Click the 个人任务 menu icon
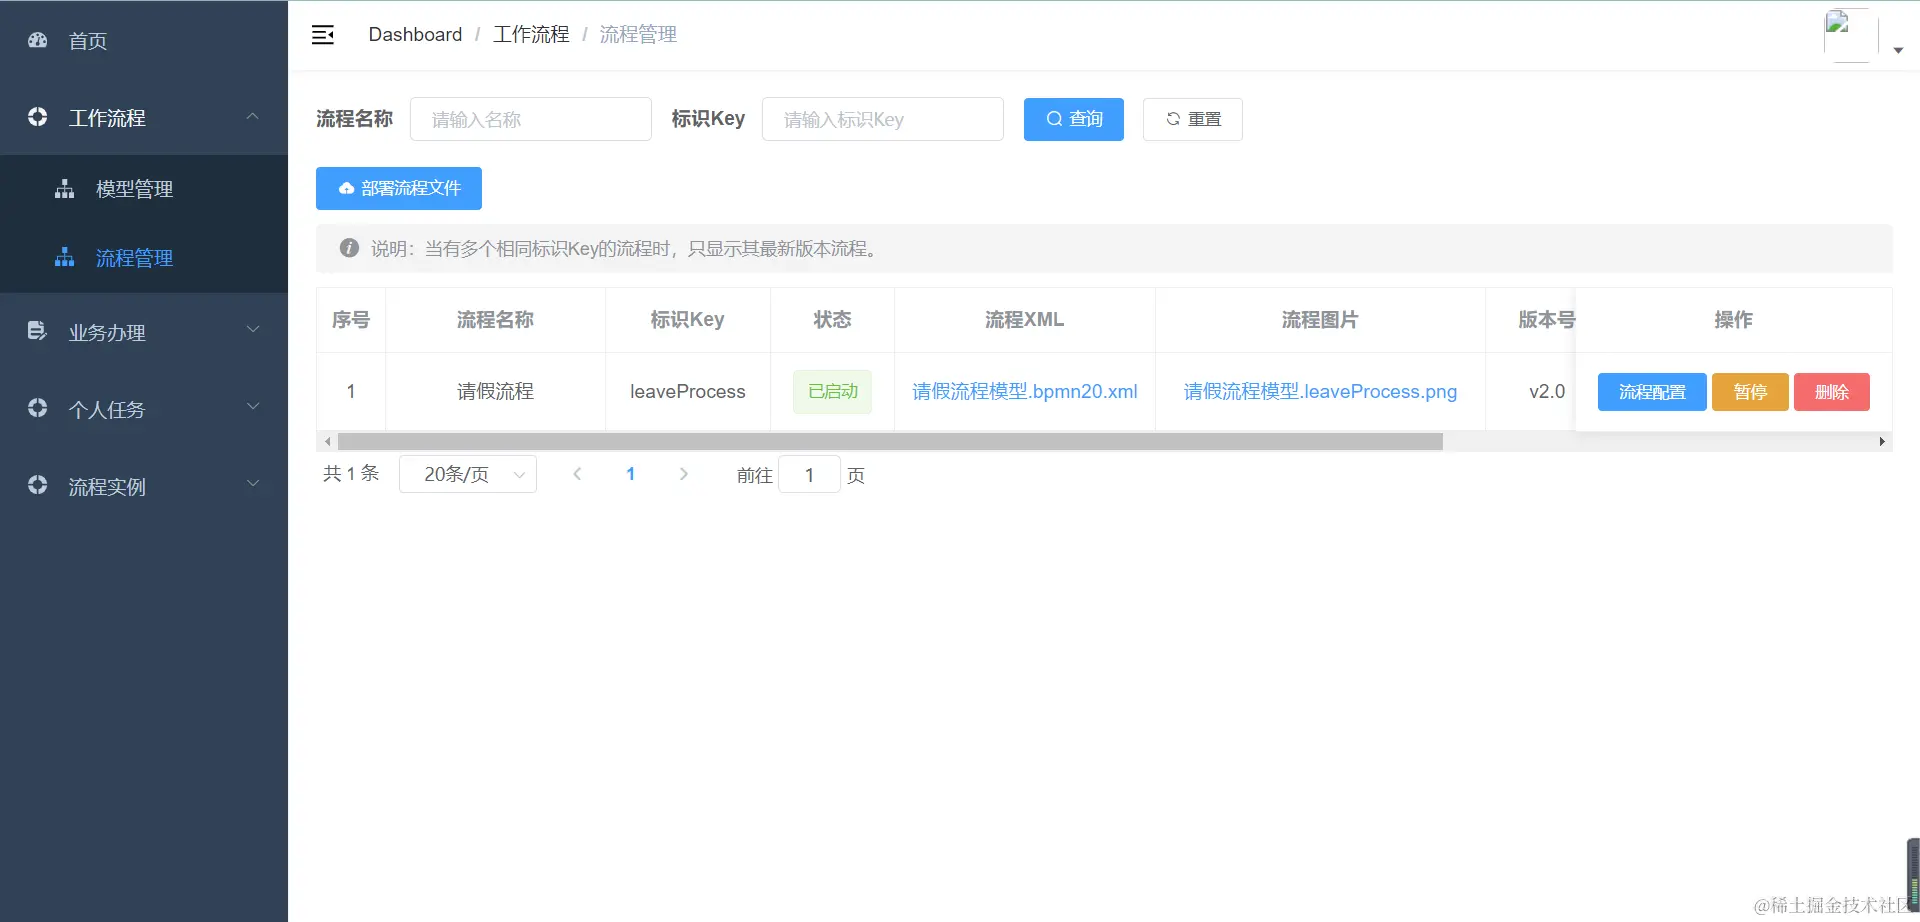Screen dimensions: 1920x922 coord(38,408)
